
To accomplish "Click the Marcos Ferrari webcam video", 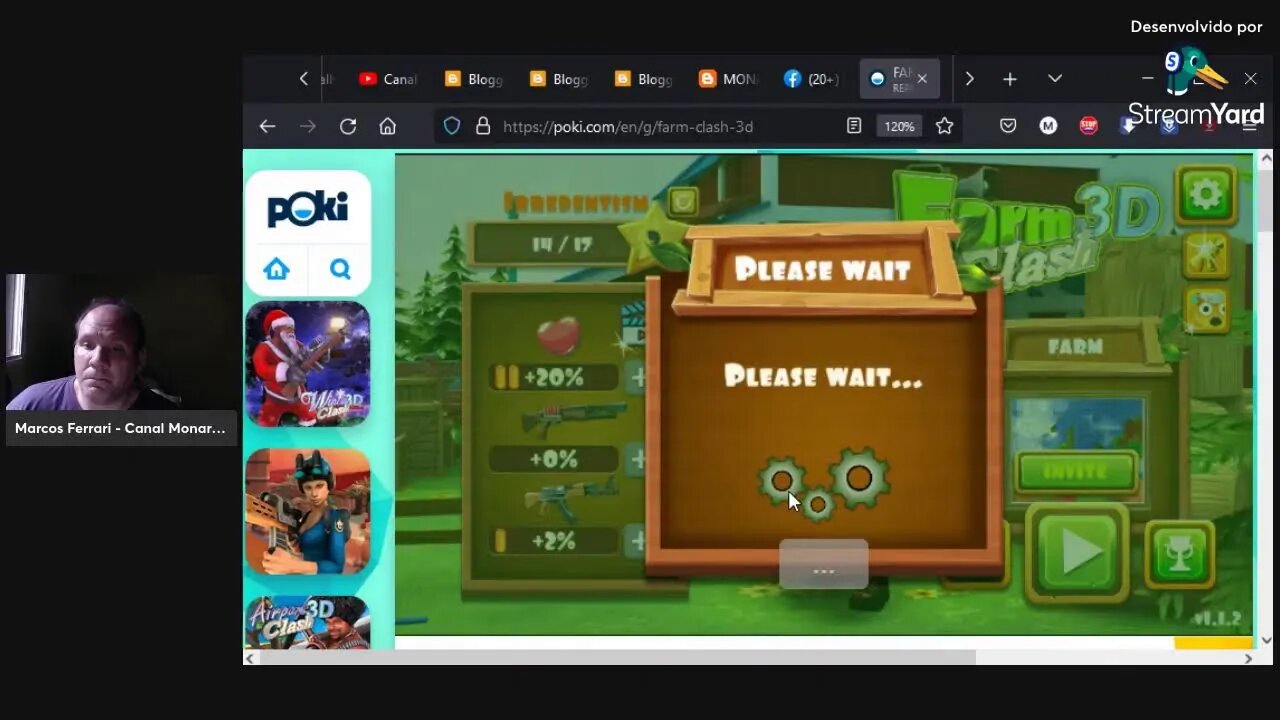I will (x=121, y=342).
